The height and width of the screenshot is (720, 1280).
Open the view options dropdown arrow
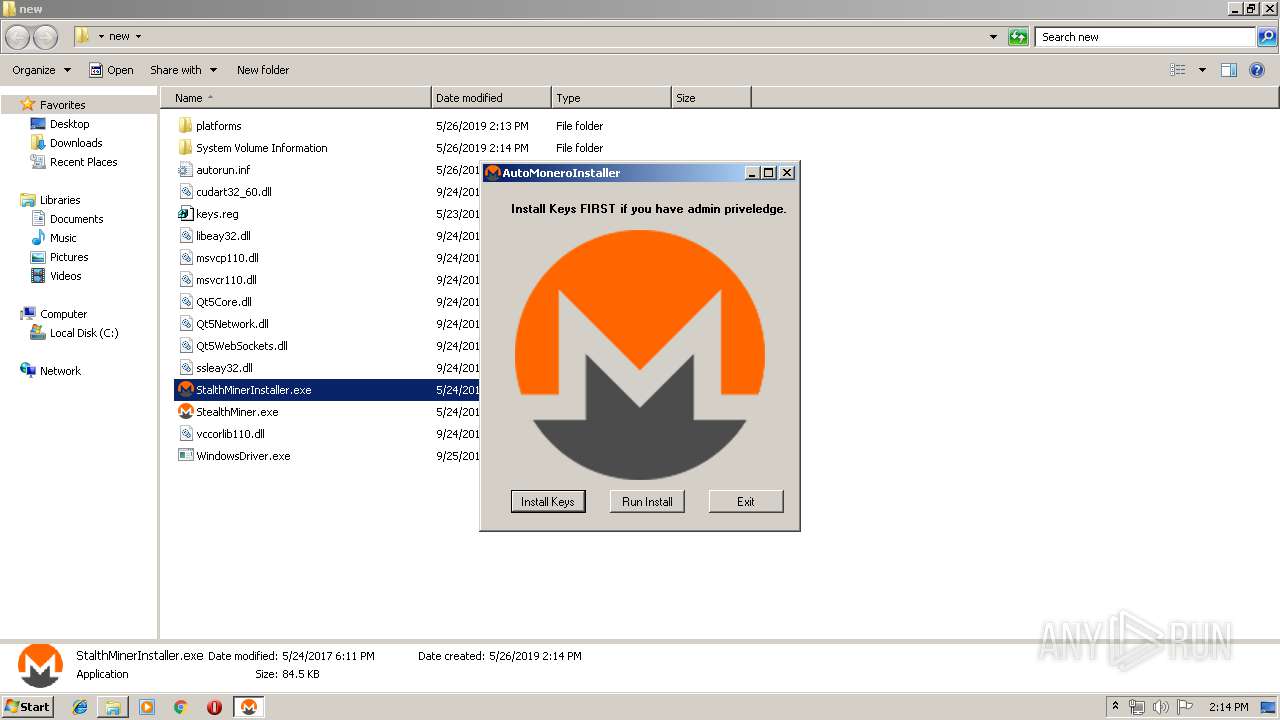point(1202,70)
